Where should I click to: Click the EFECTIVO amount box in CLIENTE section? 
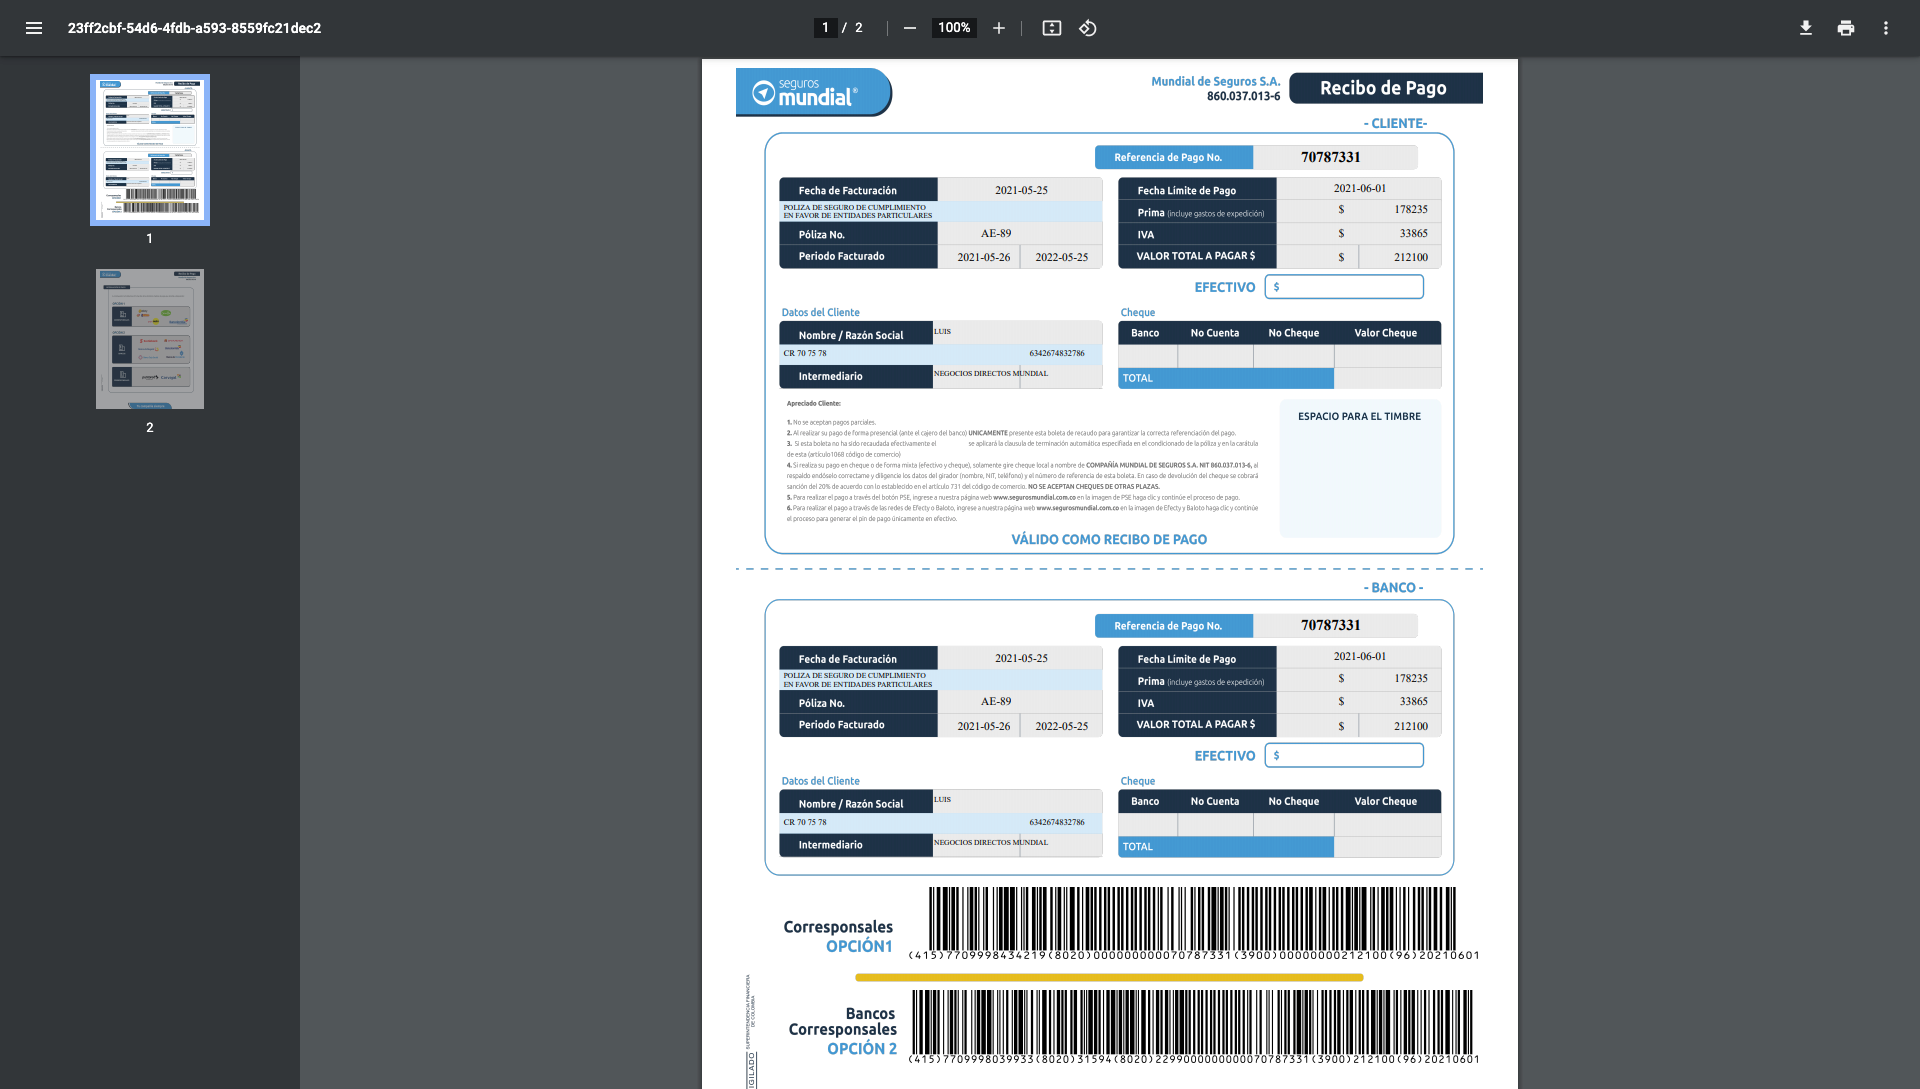click(1343, 287)
